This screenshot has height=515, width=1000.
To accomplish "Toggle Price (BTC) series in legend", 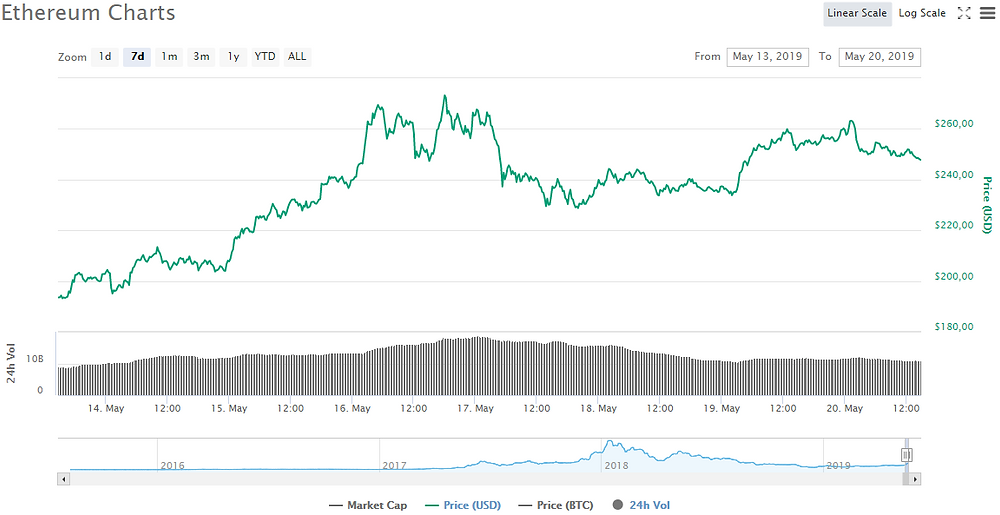I will (x=555, y=505).
